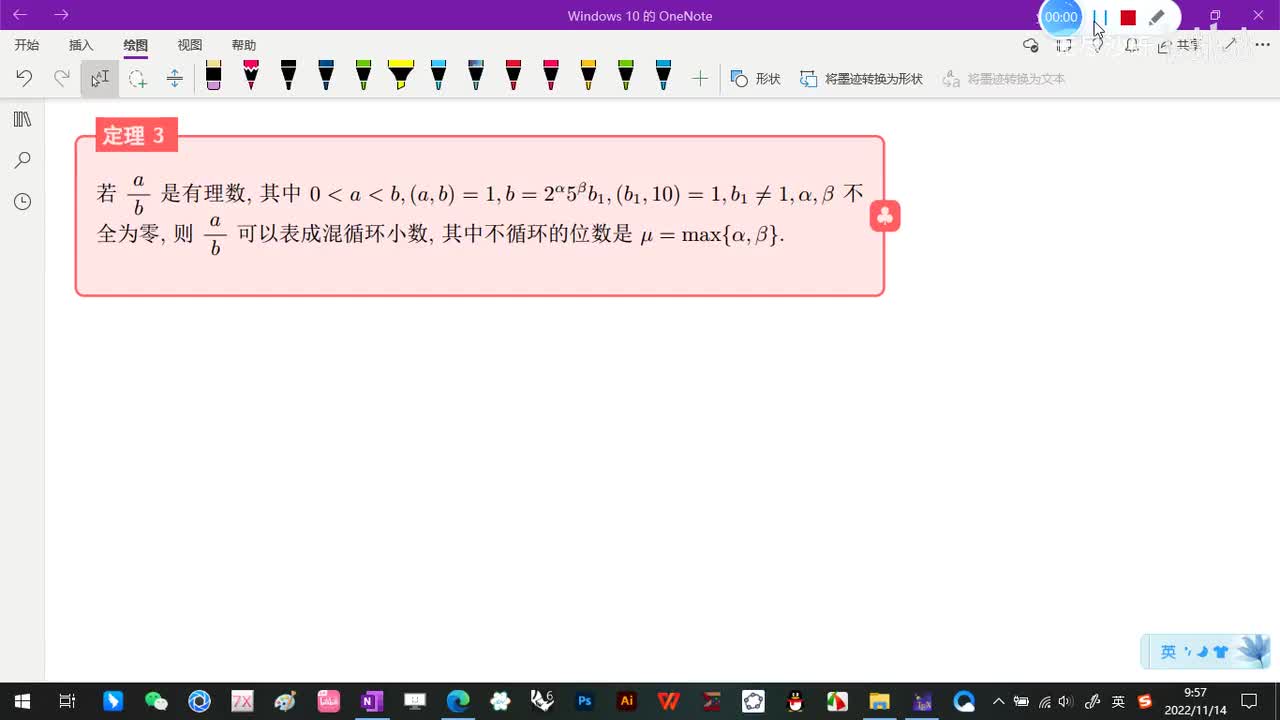Launch Illustrator from the taskbar
The height and width of the screenshot is (720, 1280).
[x=627, y=701]
